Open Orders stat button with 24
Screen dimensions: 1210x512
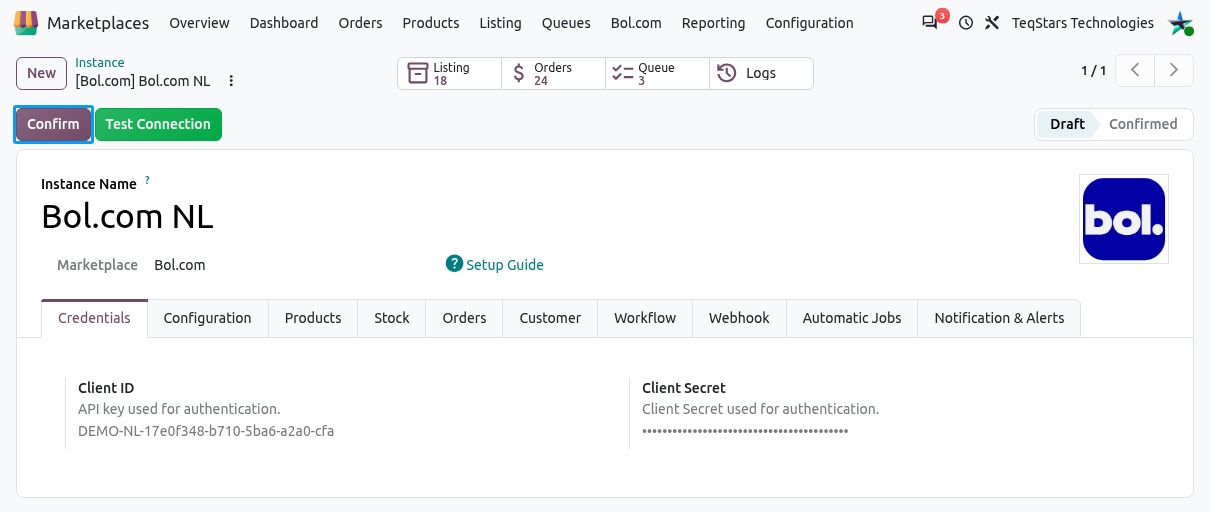pyautogui.click(x=553, y=73)
